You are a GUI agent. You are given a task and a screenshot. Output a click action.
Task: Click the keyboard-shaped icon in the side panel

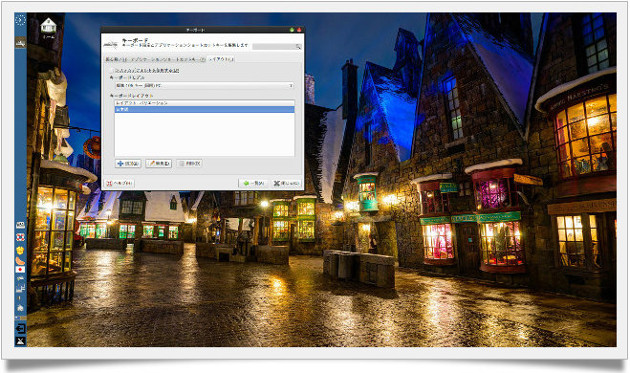tap(20, 225)
